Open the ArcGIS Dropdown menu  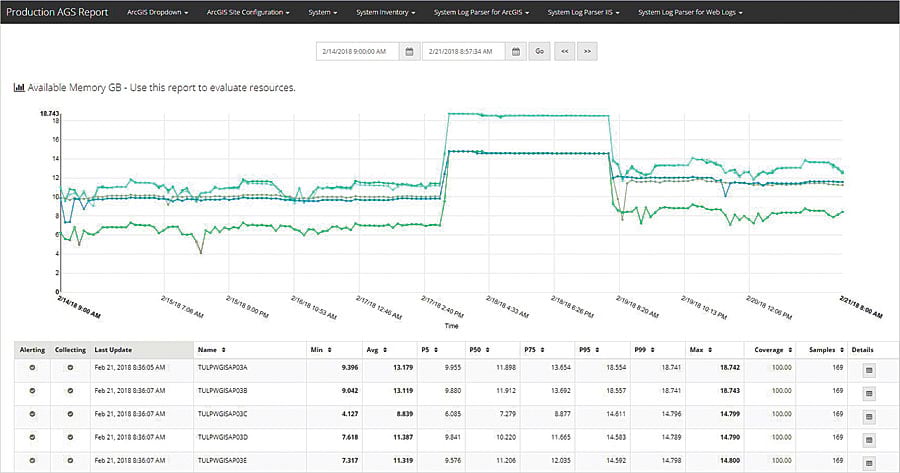click(x=157, y=12)
